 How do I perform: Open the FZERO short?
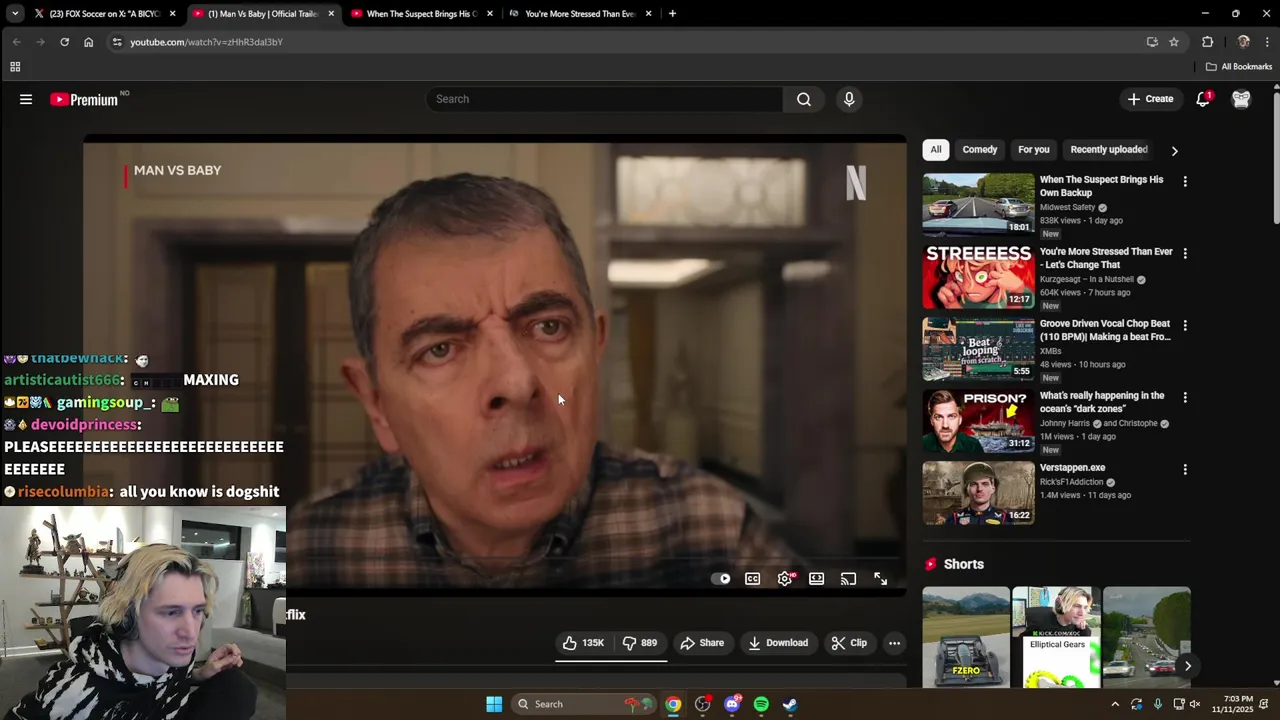point(966,637)
